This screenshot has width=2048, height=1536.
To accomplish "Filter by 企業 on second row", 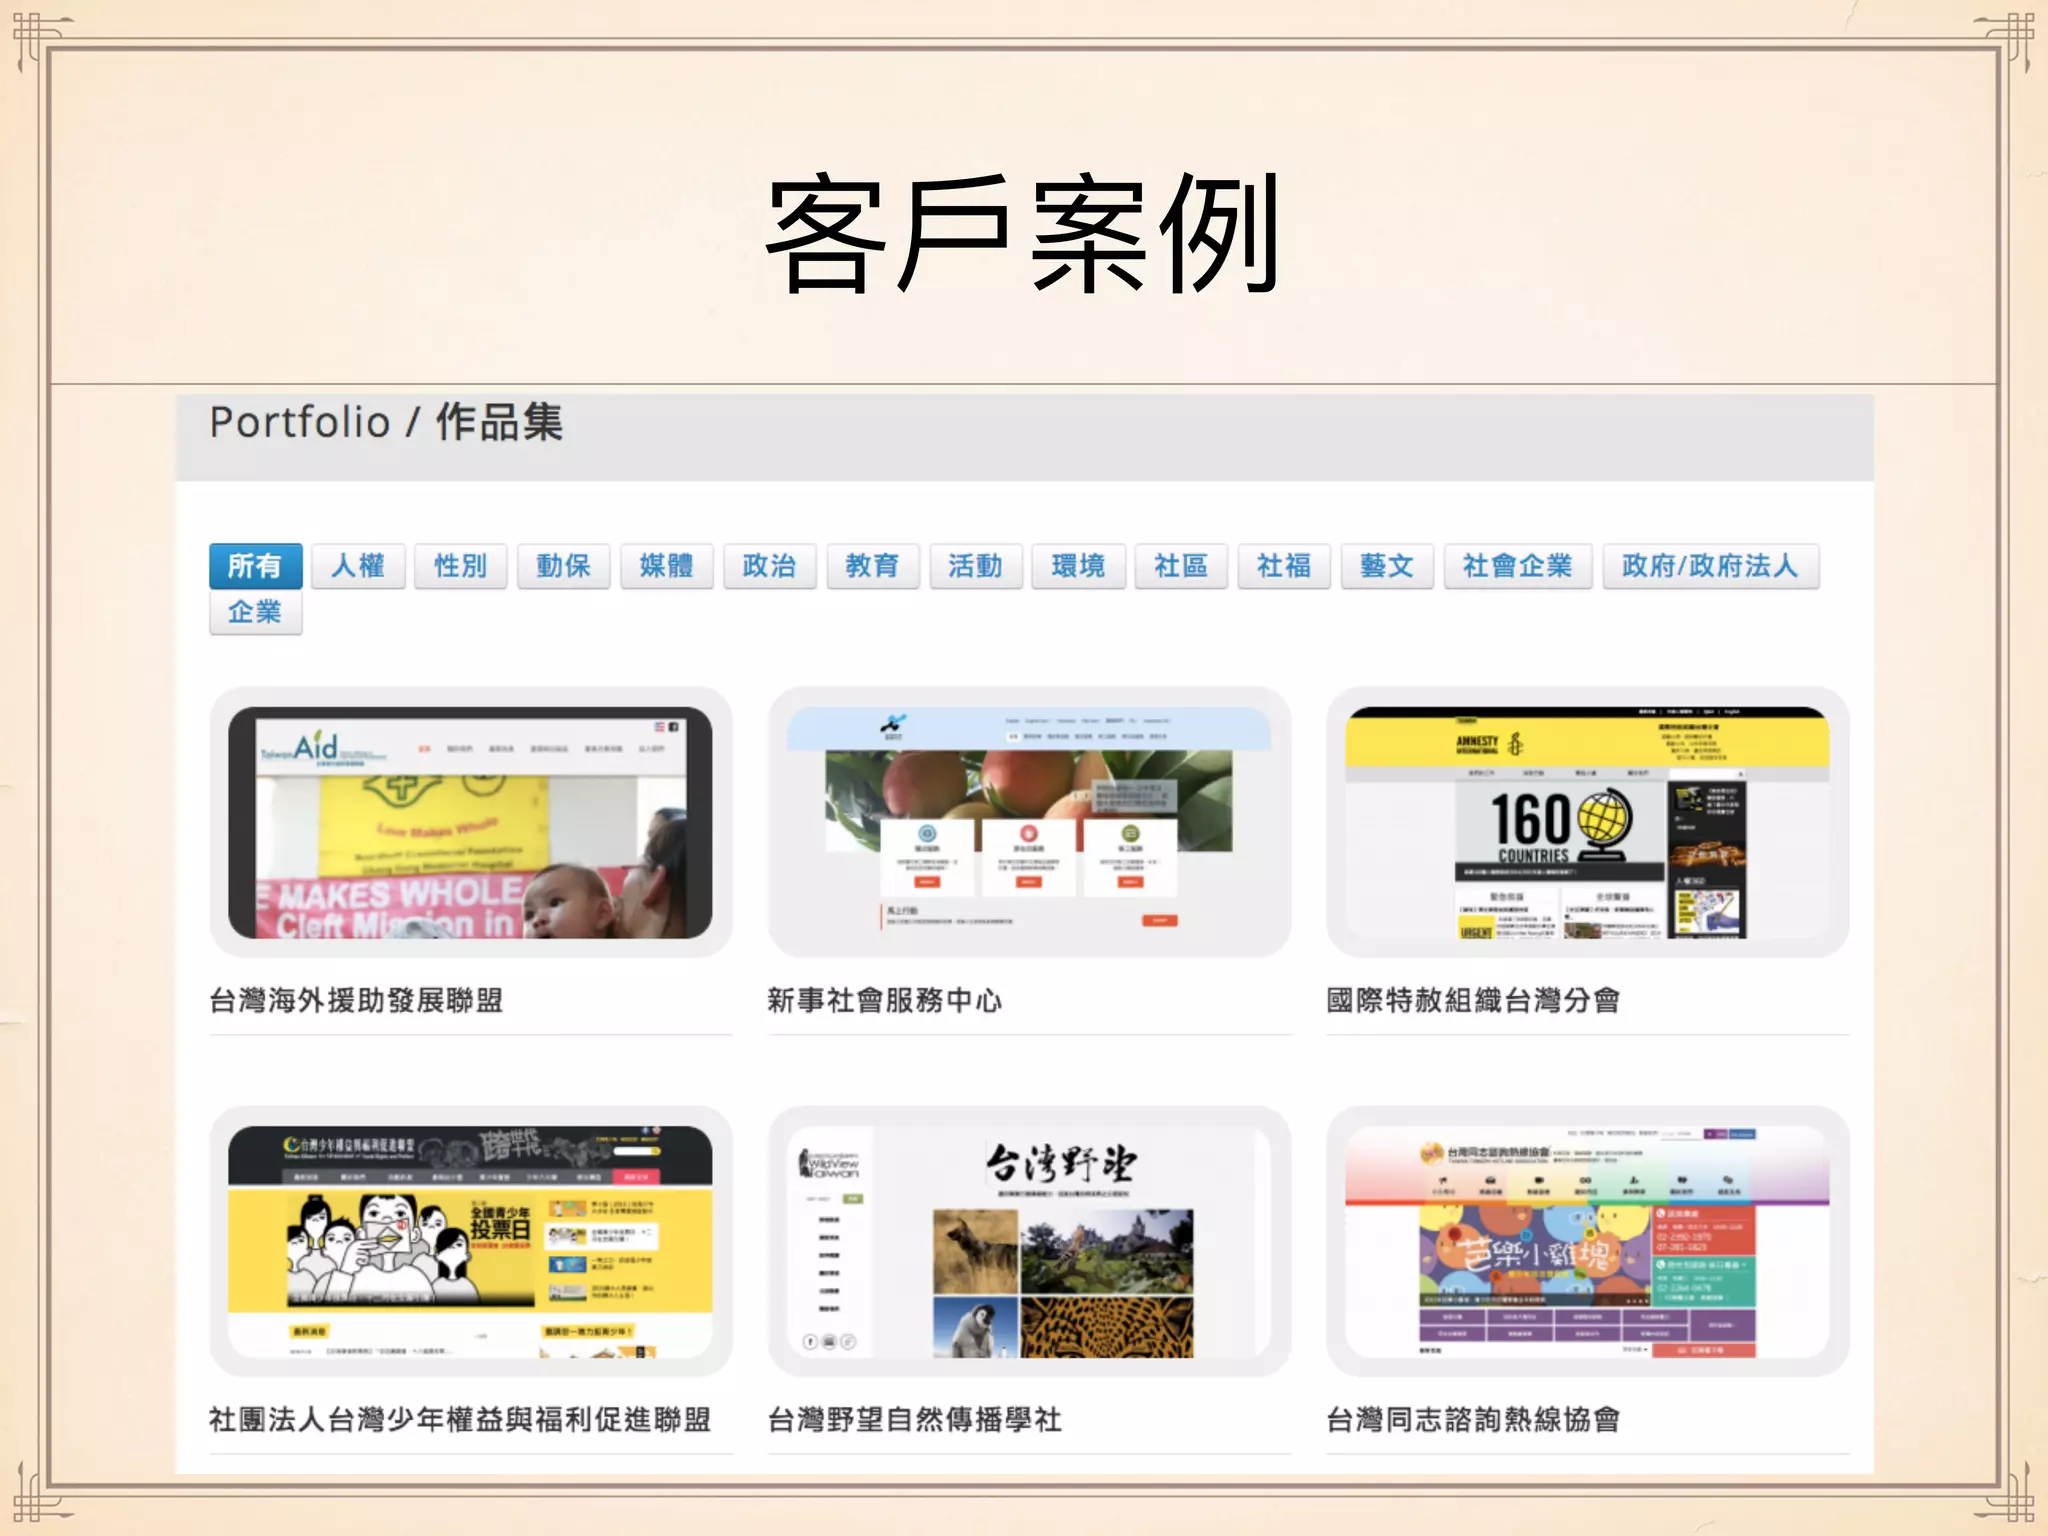I will pos(255,612).
